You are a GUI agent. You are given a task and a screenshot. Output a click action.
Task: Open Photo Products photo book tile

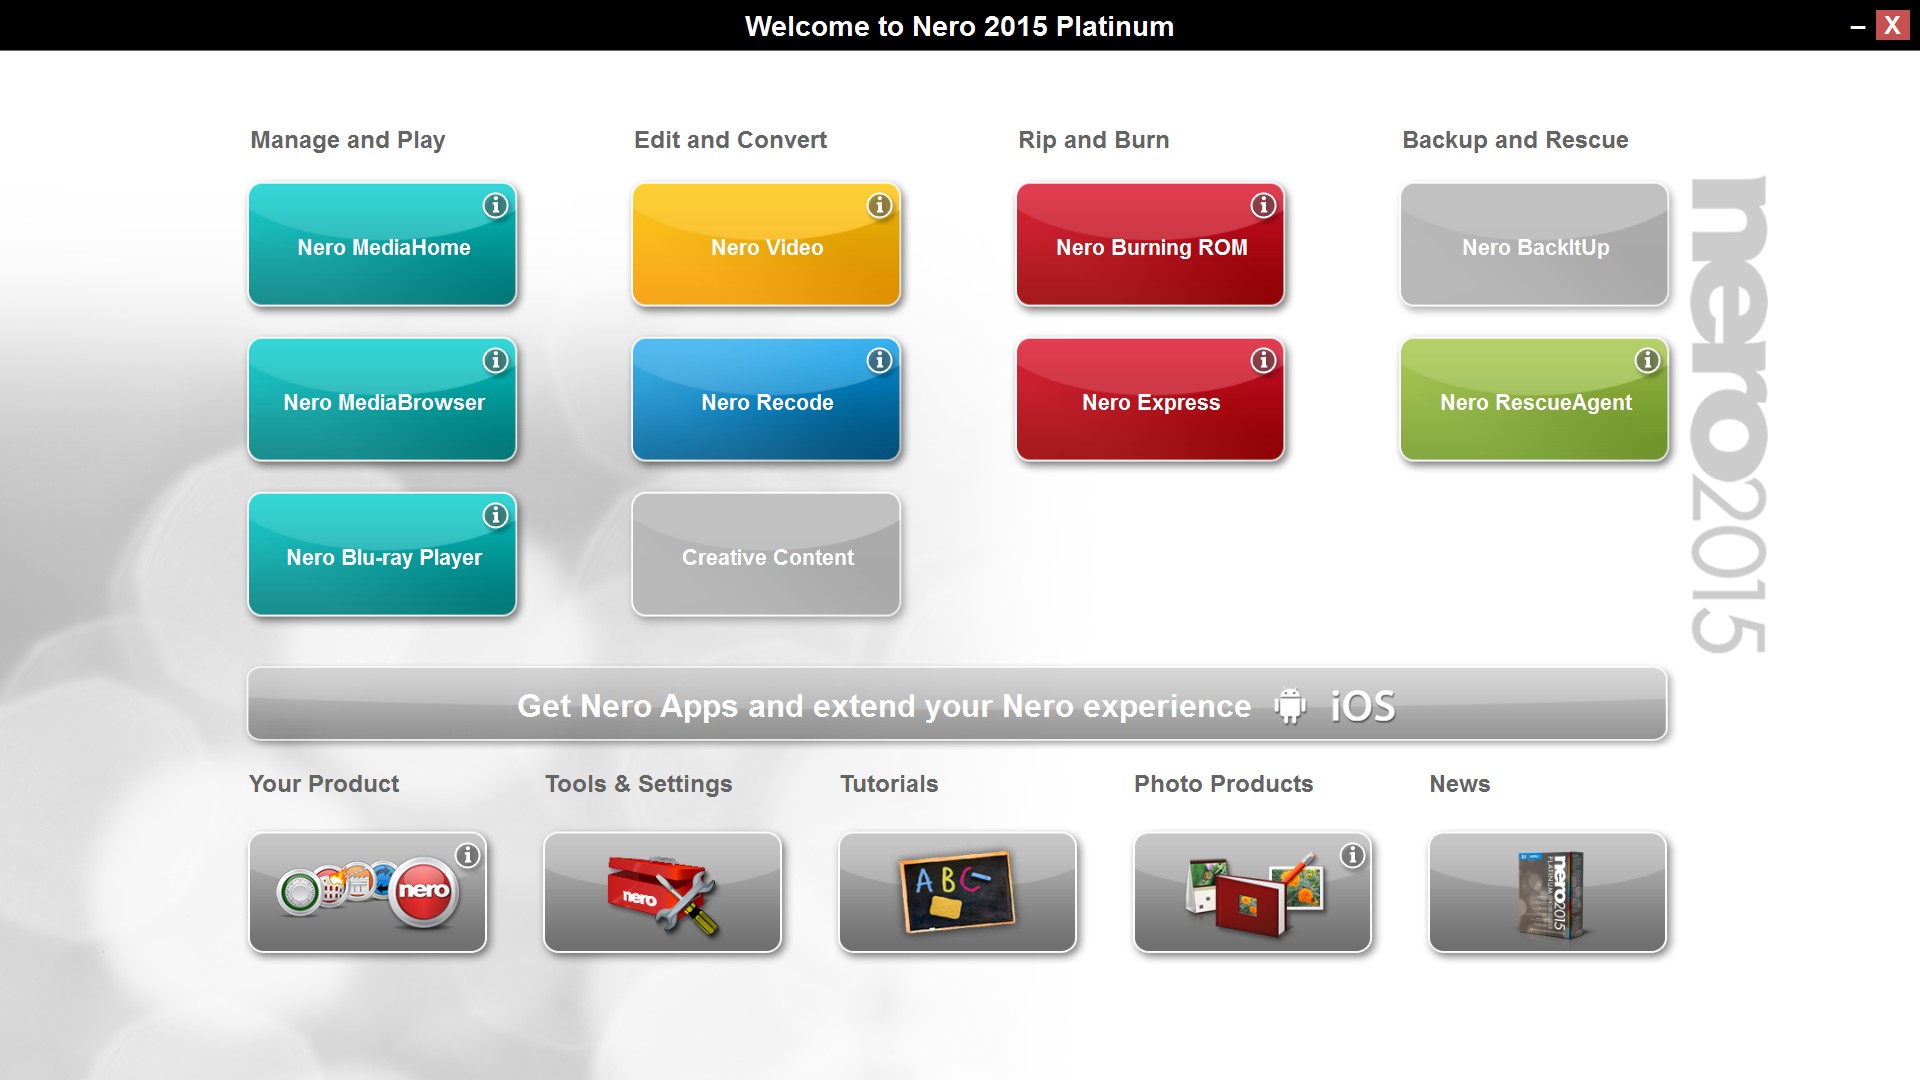pyautogui.click(x=1252, y=892)
